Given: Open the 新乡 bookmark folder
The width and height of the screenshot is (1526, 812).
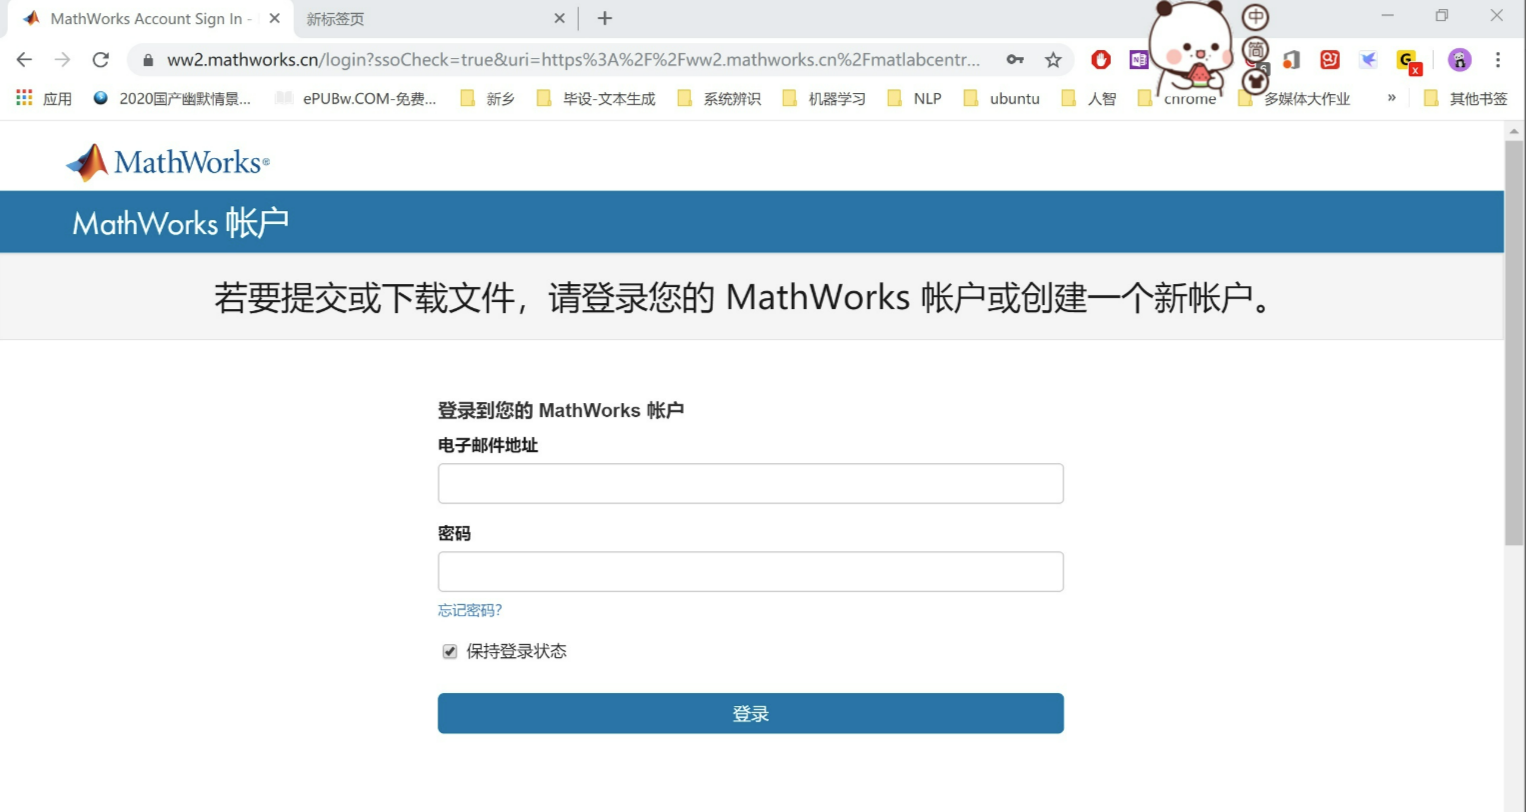Looking at the screenshot, I should tap(487, 98).
